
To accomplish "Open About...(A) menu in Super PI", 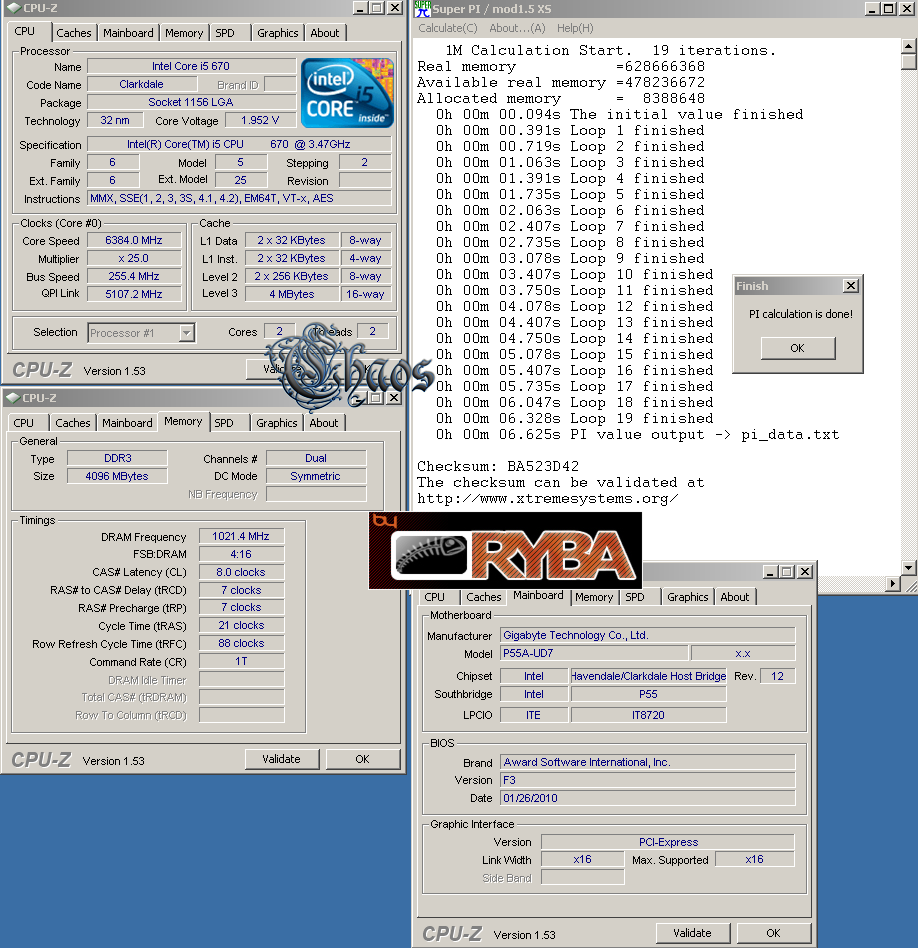I will click(517, 28).
